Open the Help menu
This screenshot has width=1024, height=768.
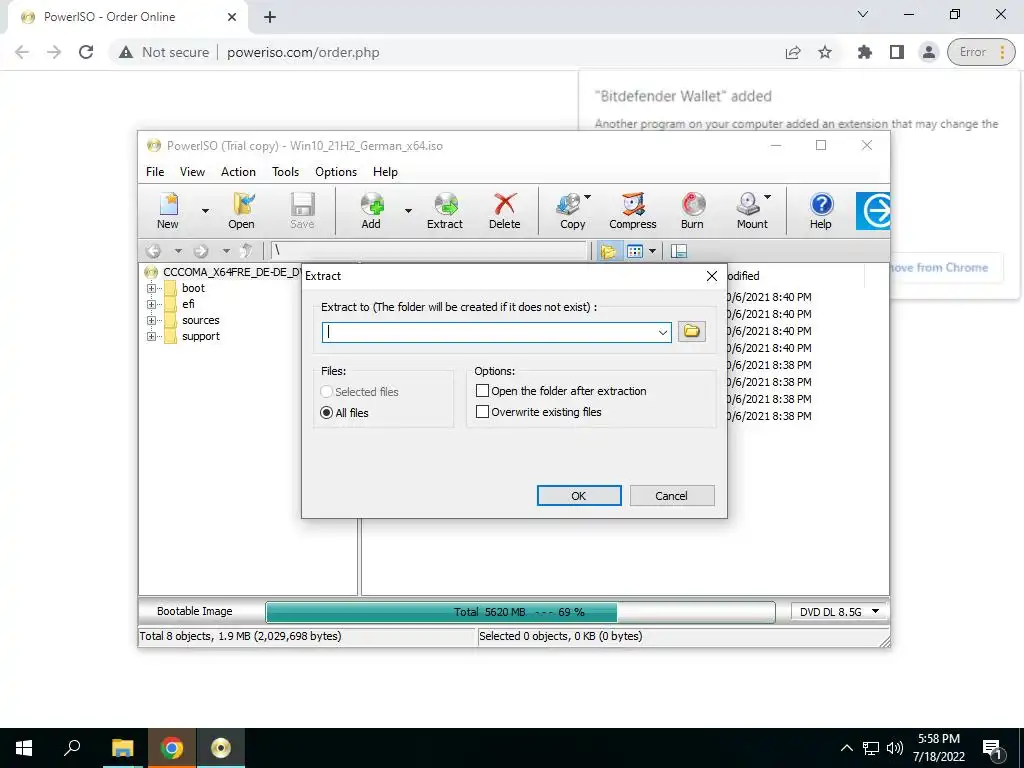tap(385, 172)
